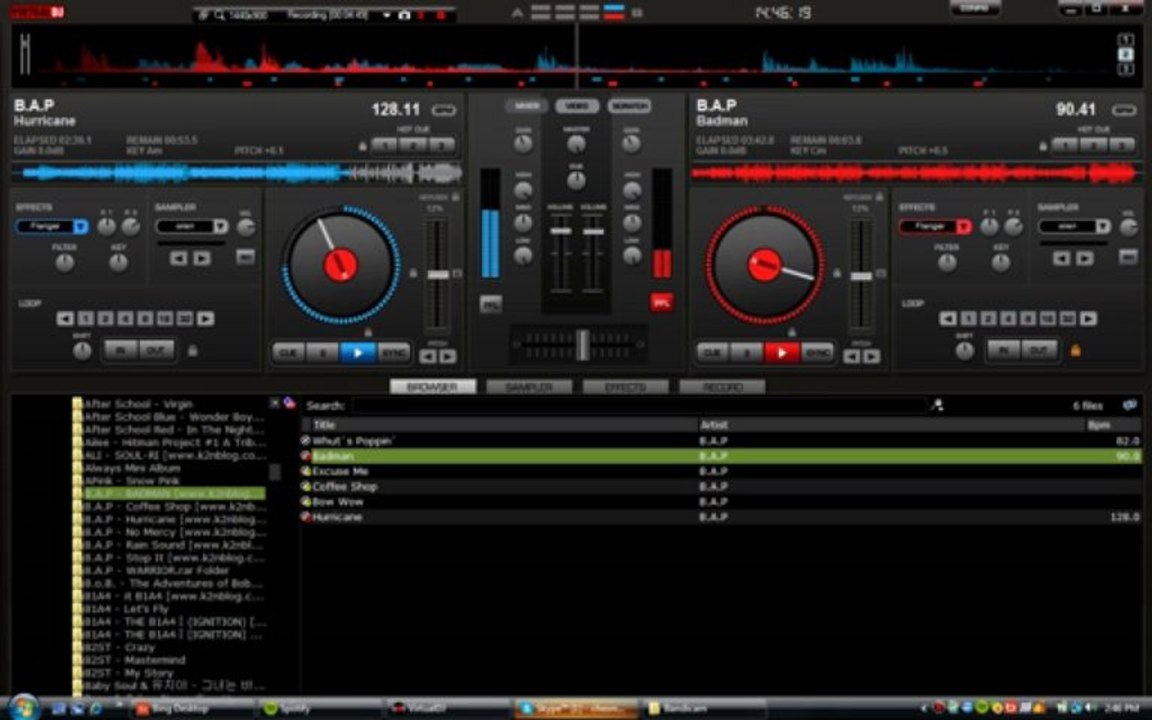Trigger hot cue 1 on left deck
The height and width of the screenshot is (720, 1152).
384,145
